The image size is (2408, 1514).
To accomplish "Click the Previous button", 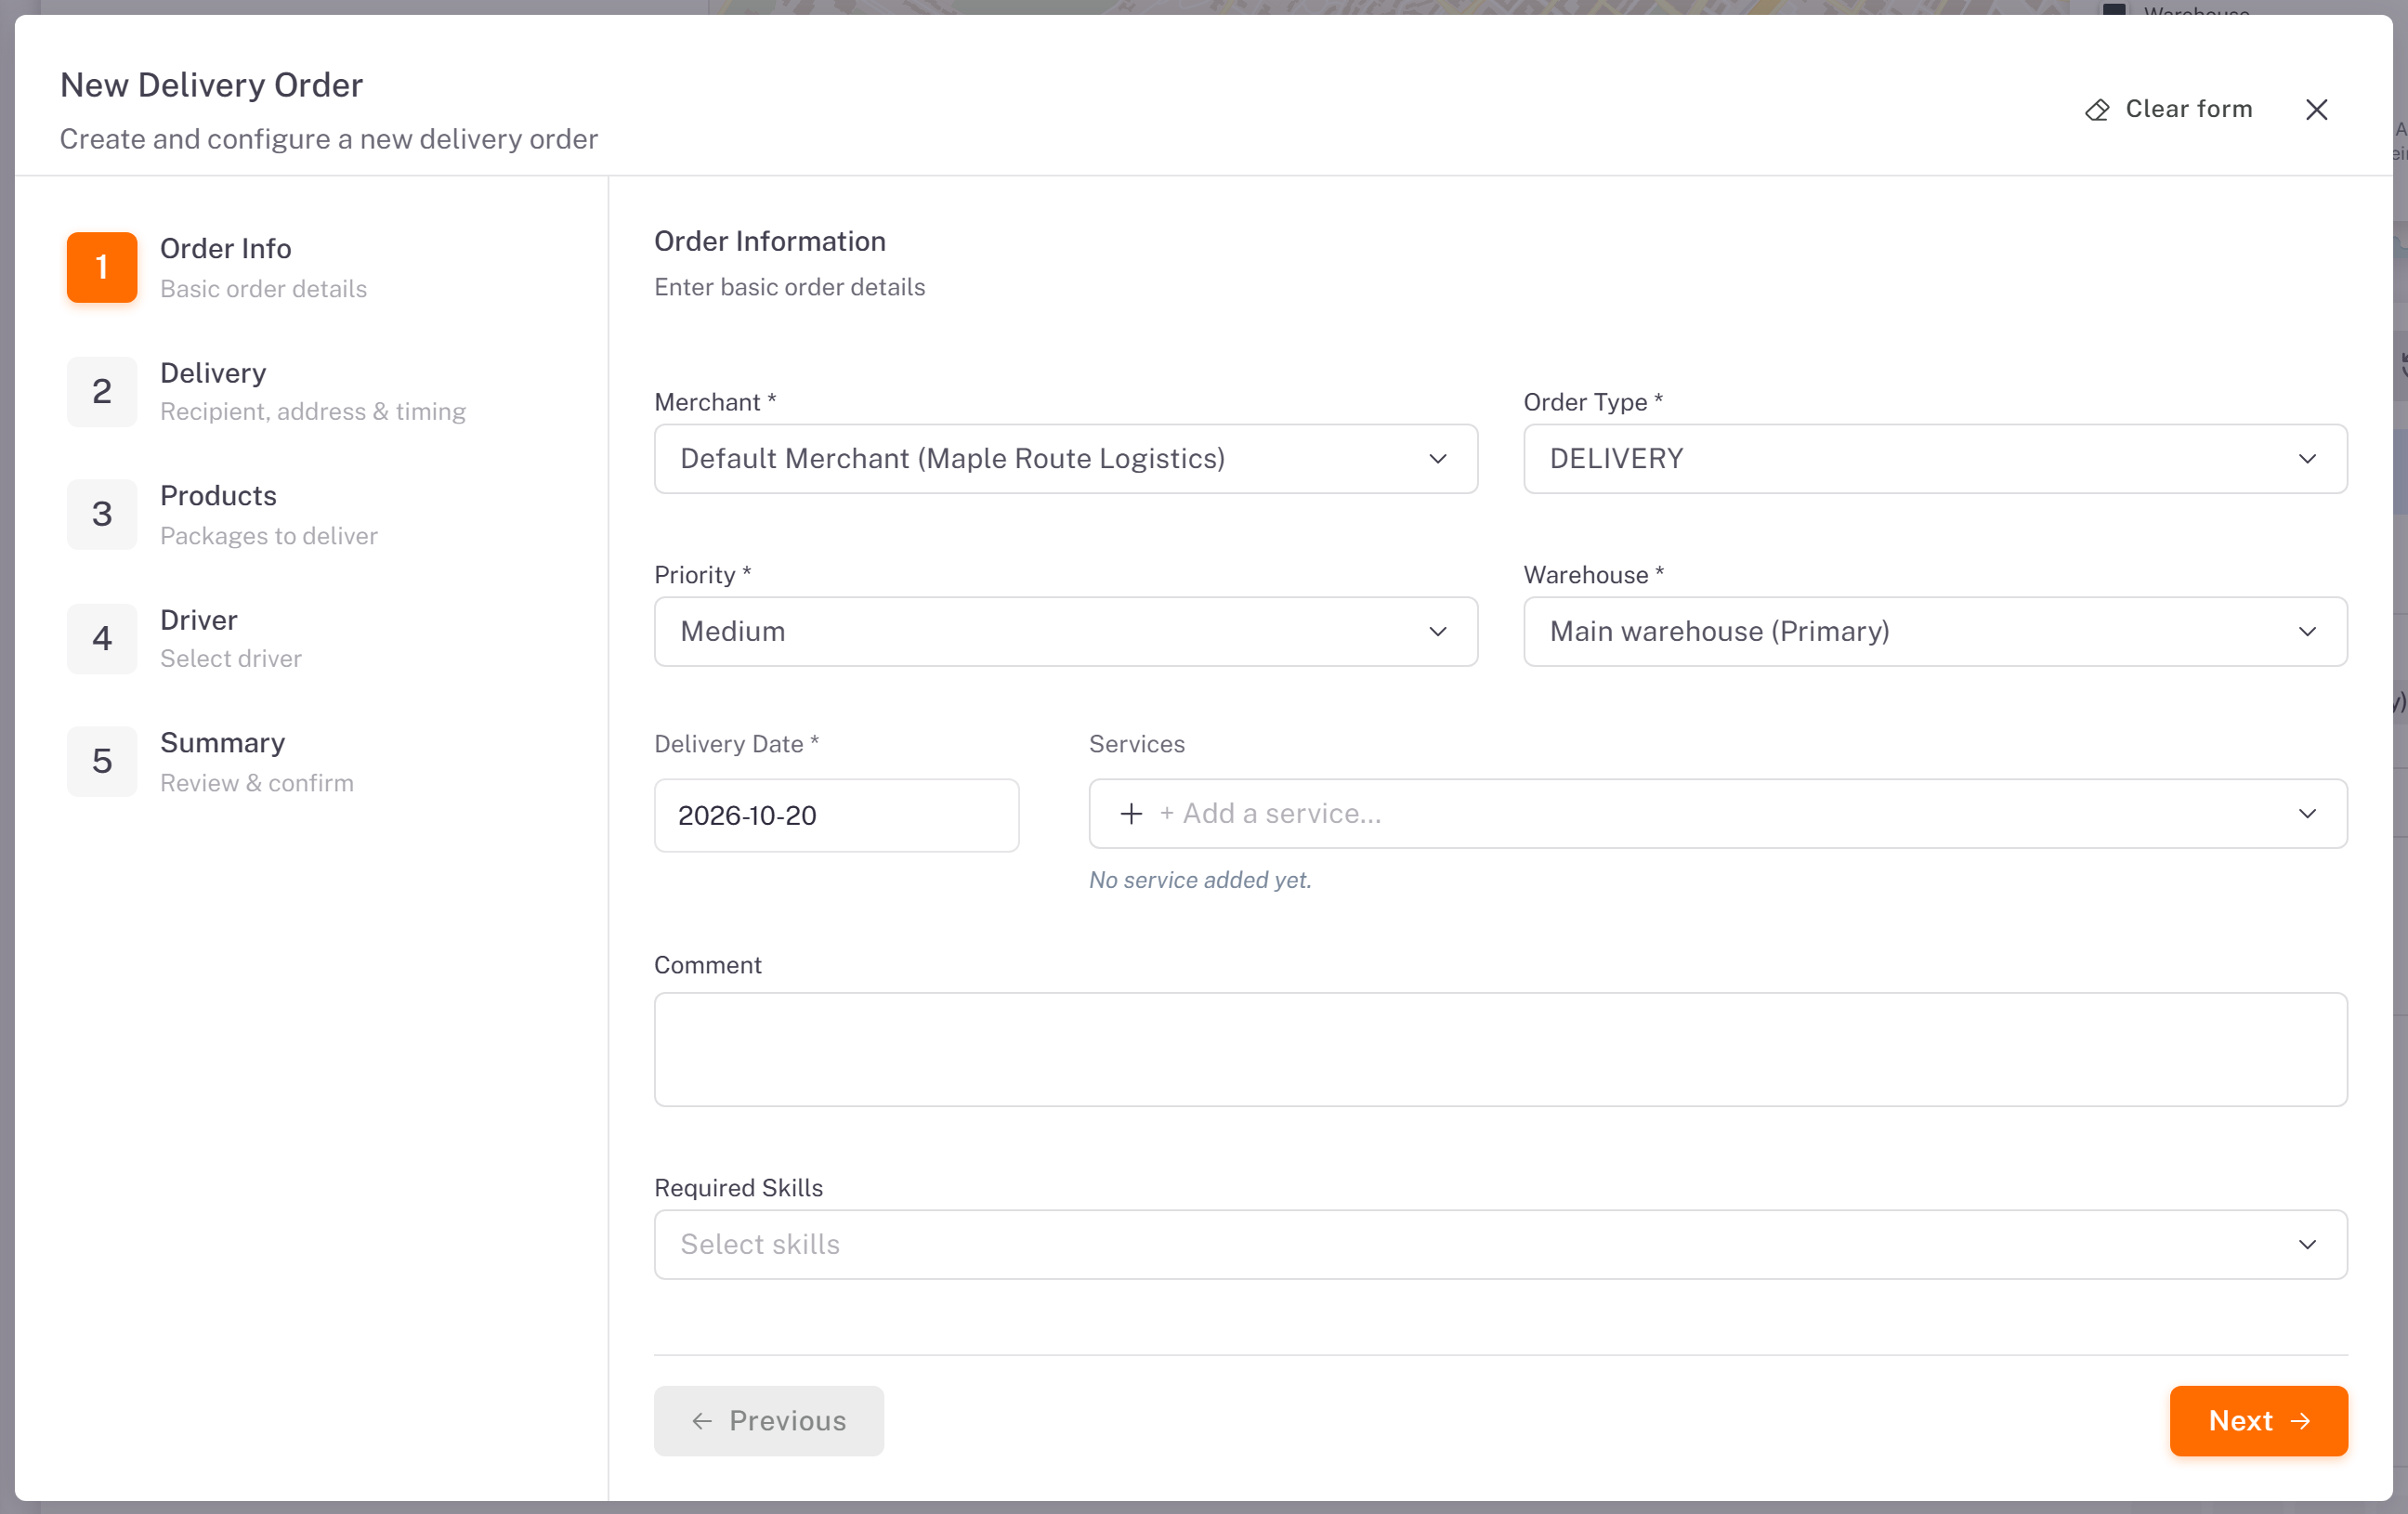I will [768, 1421].
